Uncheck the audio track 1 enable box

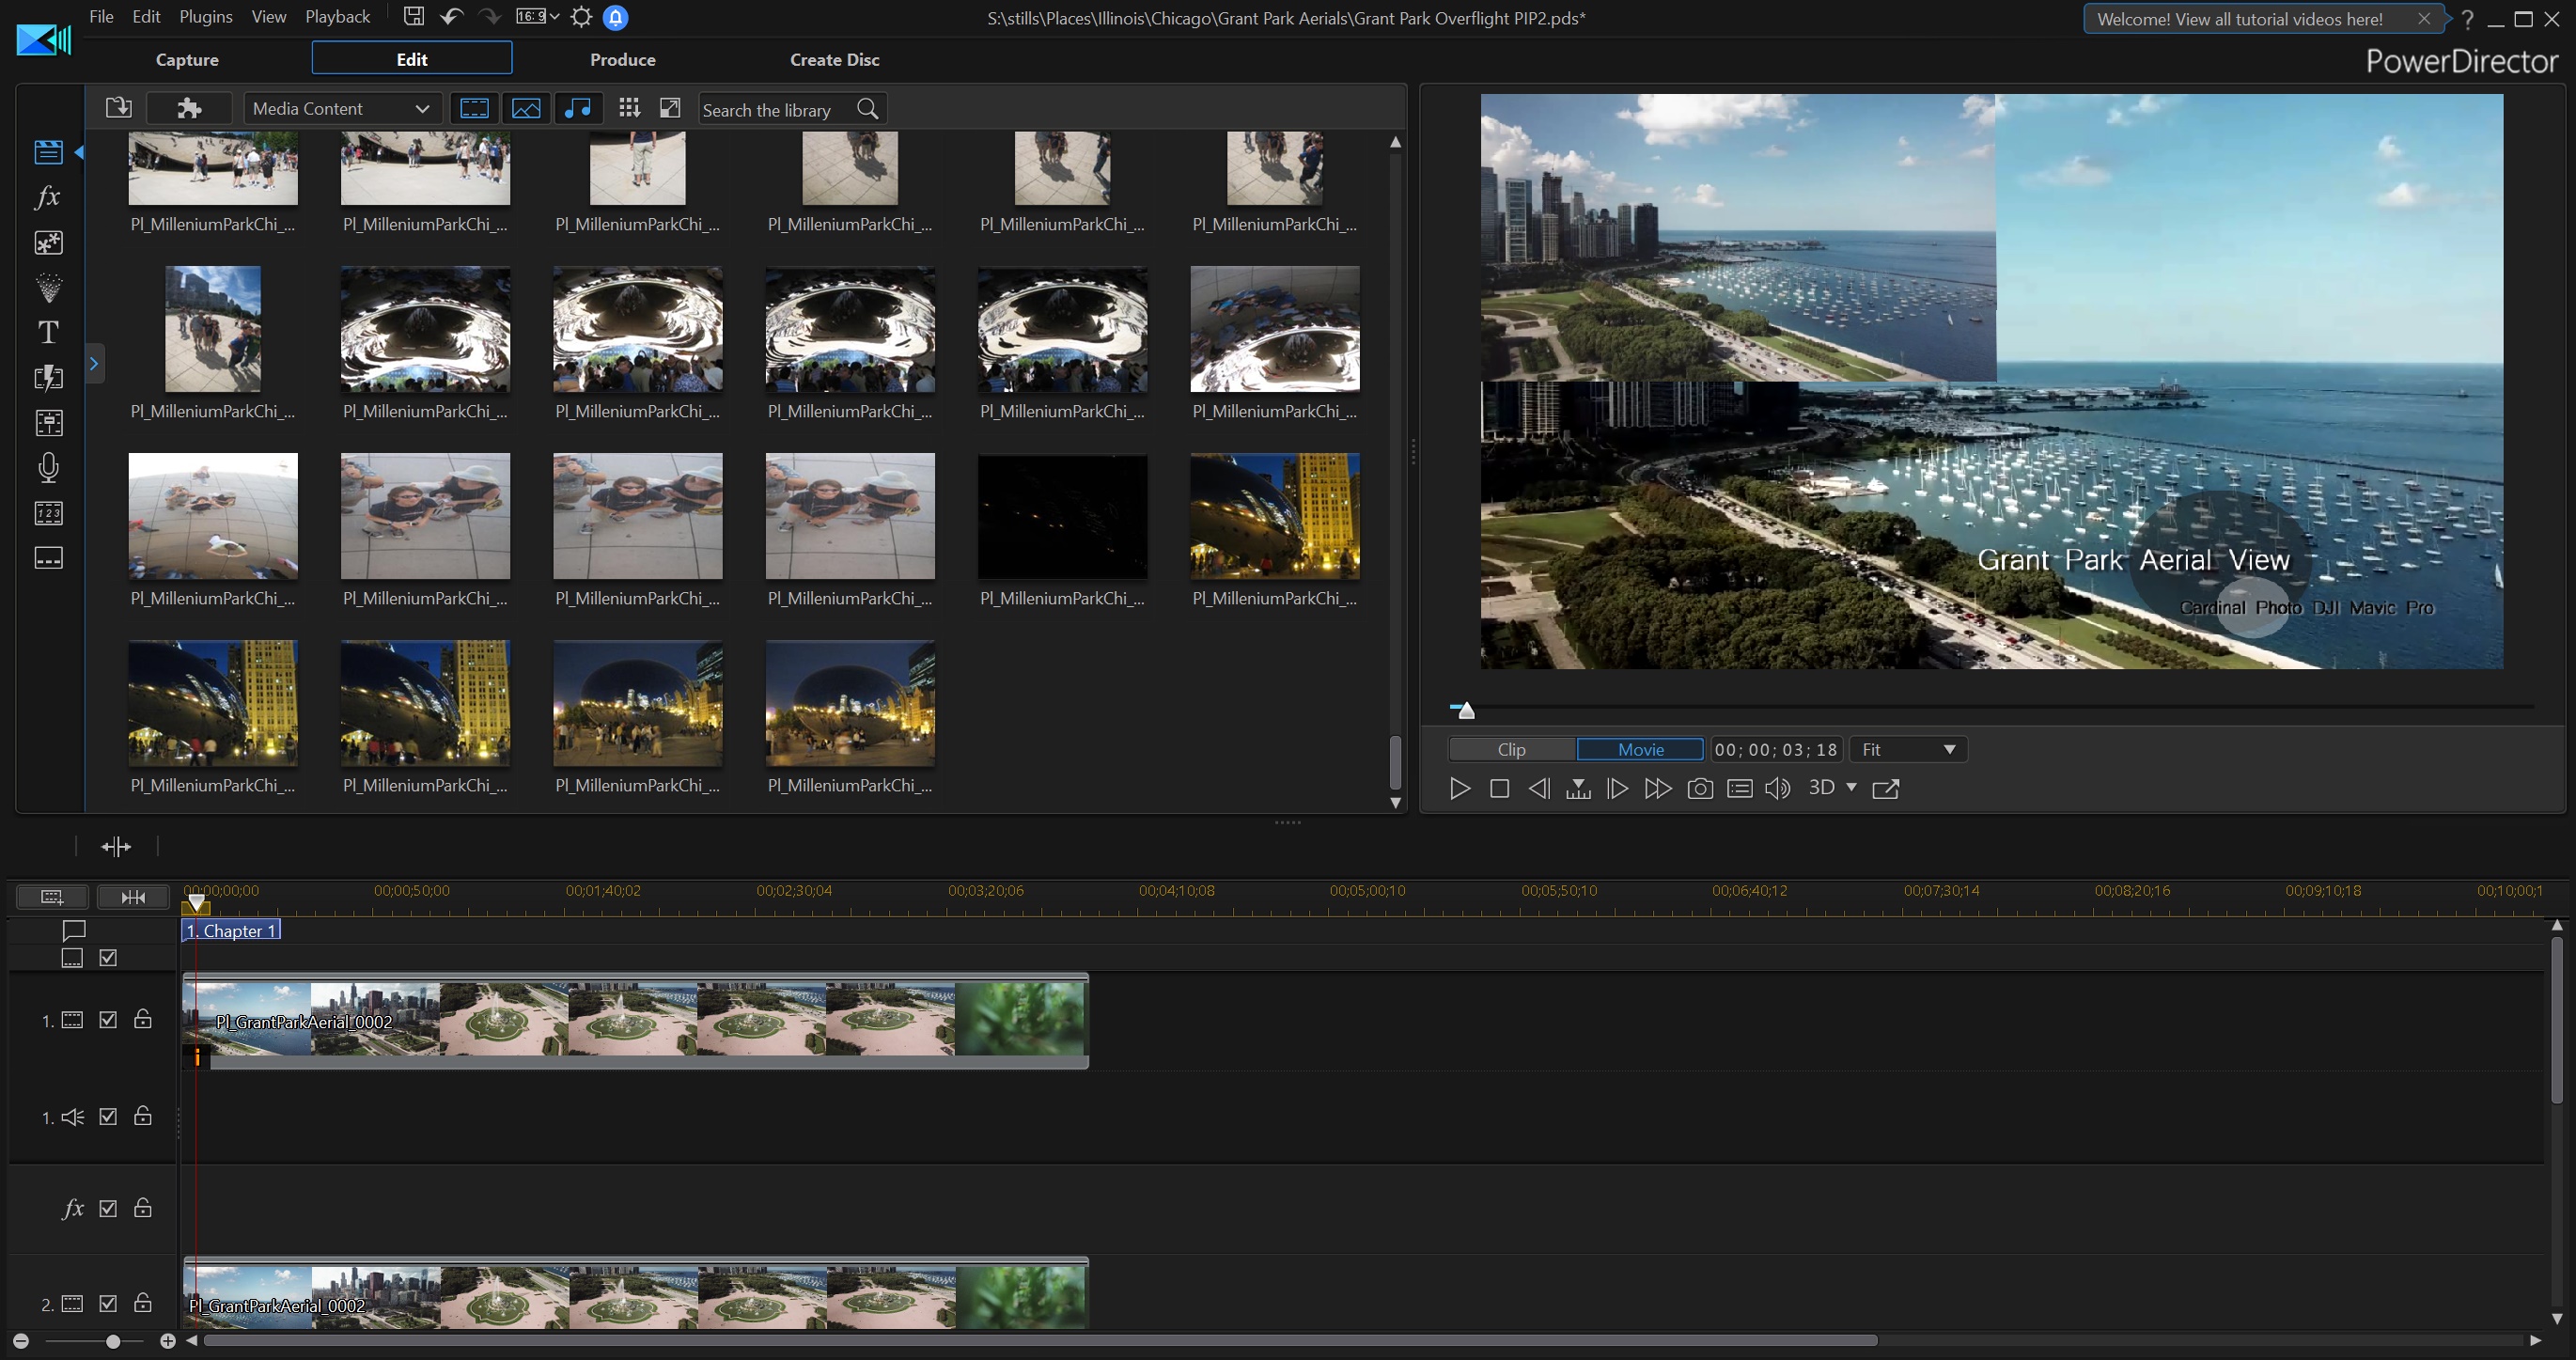(108, 1117)
